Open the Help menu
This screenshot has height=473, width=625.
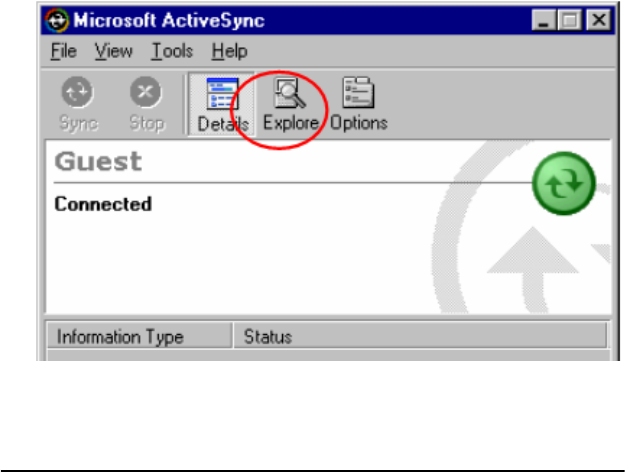(229, 51)
